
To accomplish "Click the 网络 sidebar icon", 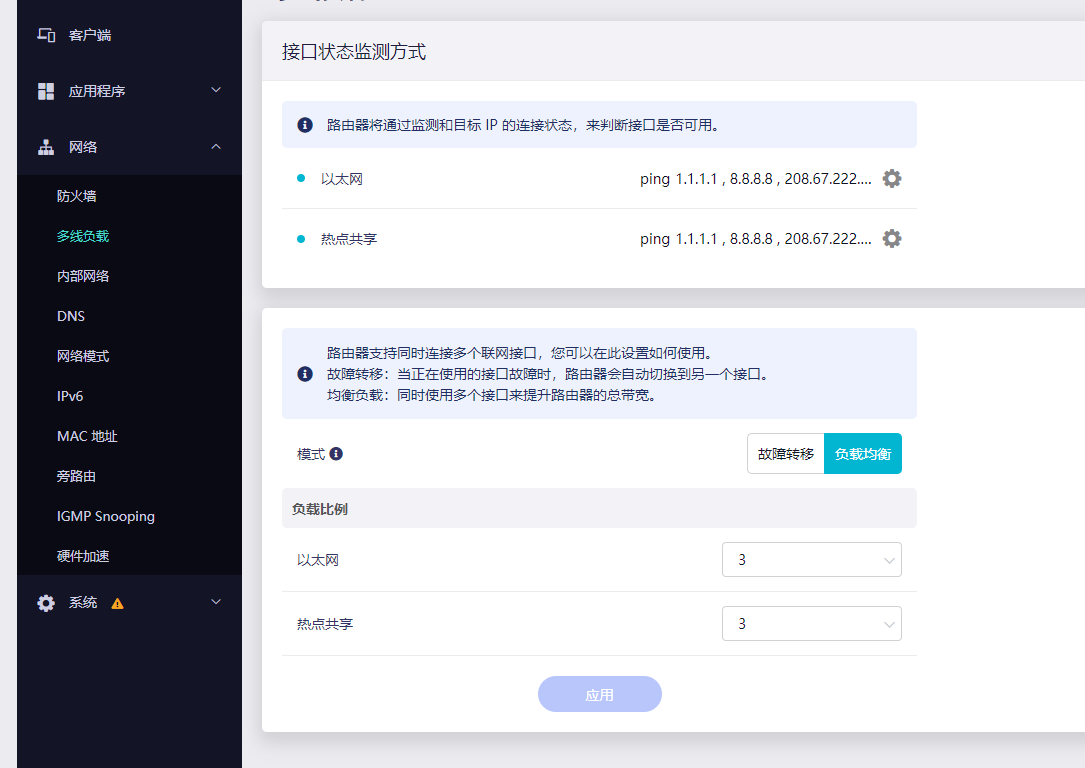I will pos(45,146).
